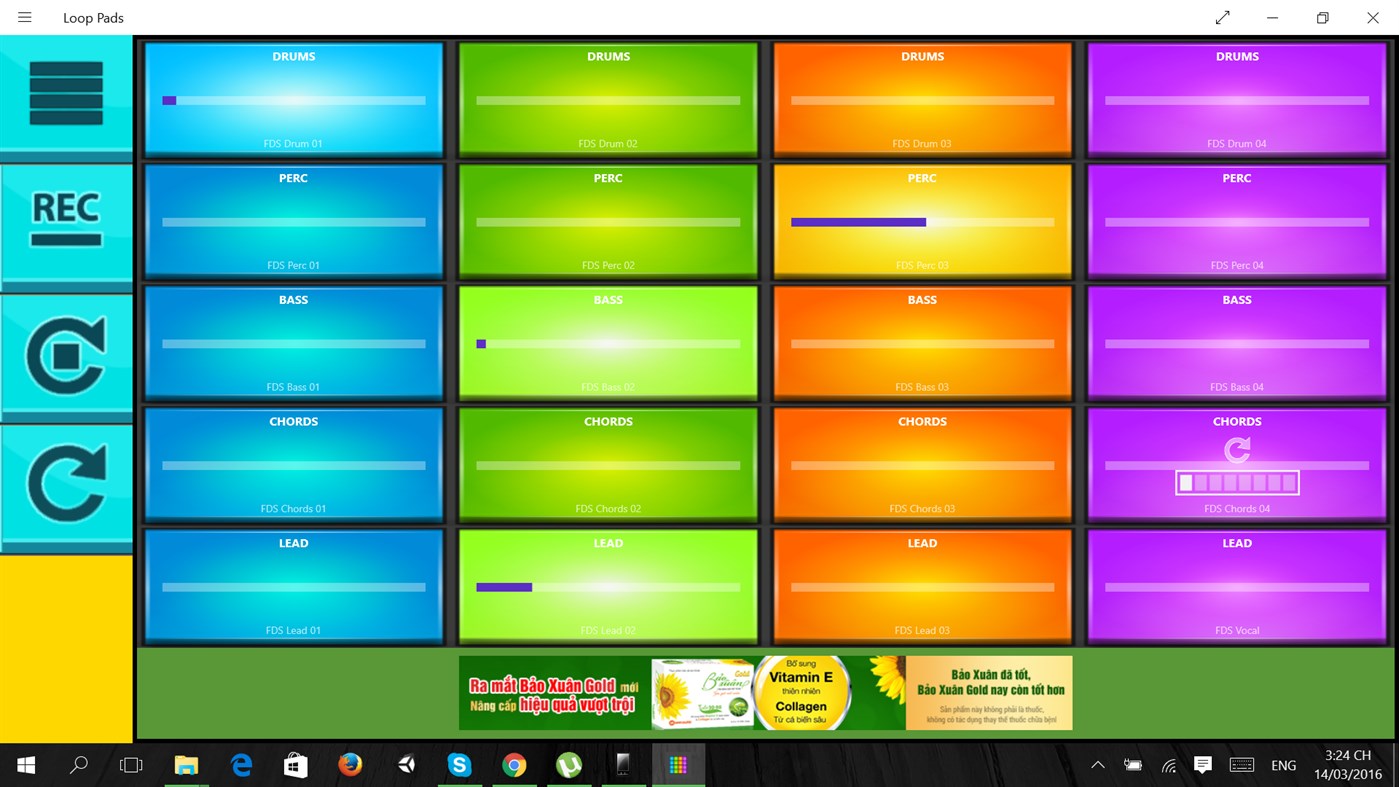Open the navigation hamburger menu
Viewport: 1399px width, 787px height.
[24, 17]
